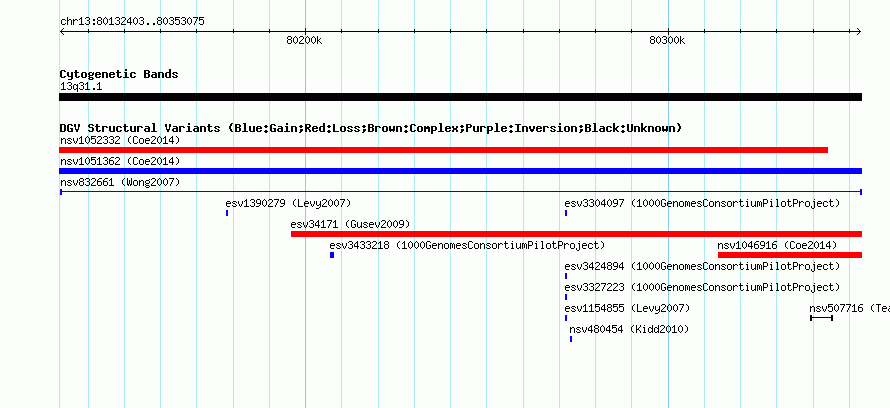Click the nsv480454 blue tick mark
This screenshot has width=890, height=408.
[570, 339]
